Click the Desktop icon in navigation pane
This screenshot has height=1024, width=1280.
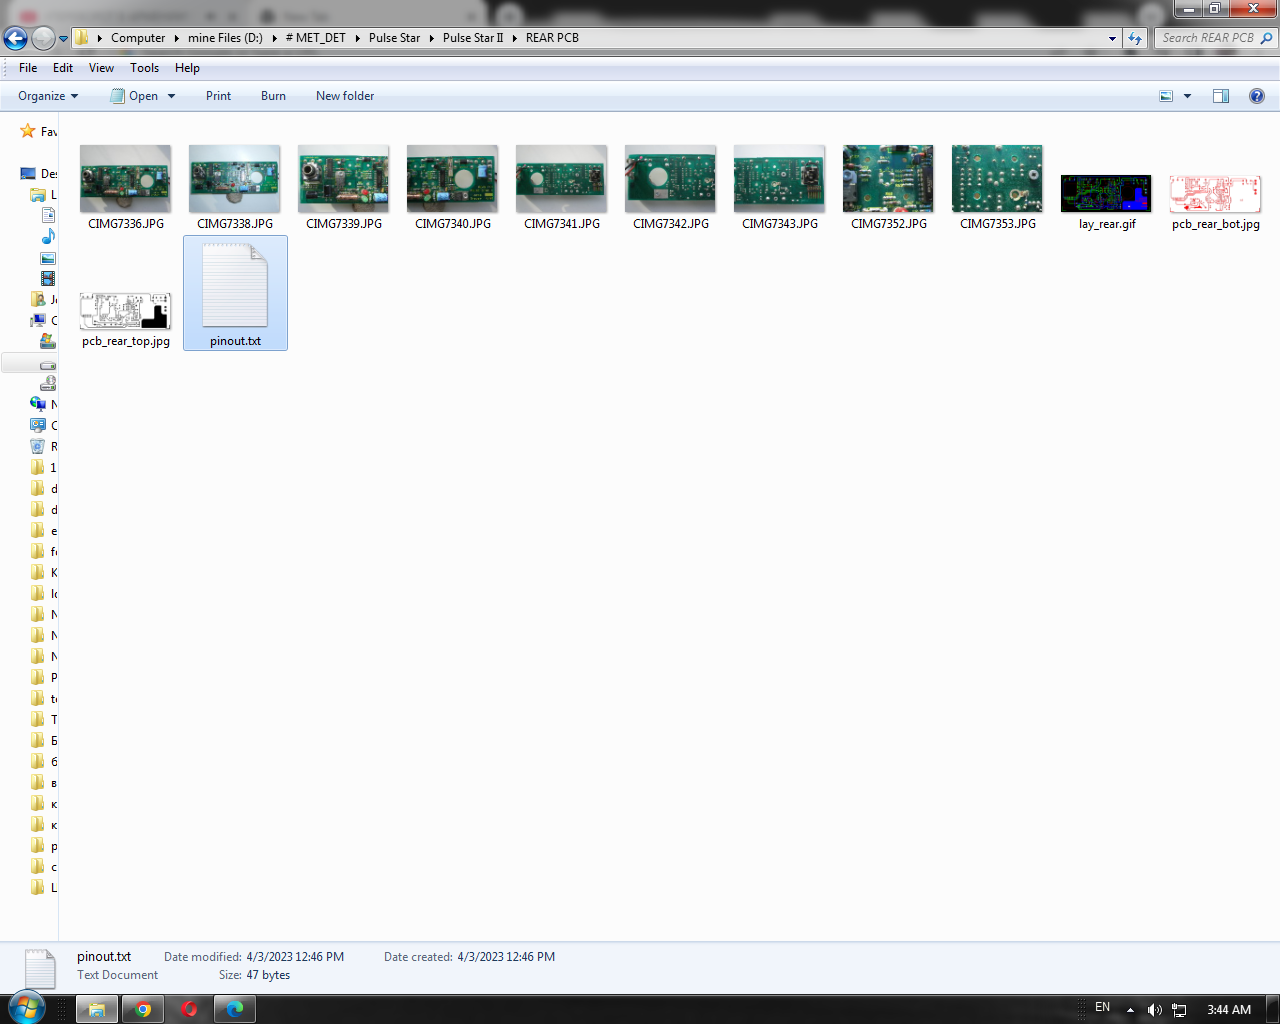click(28, 173)
